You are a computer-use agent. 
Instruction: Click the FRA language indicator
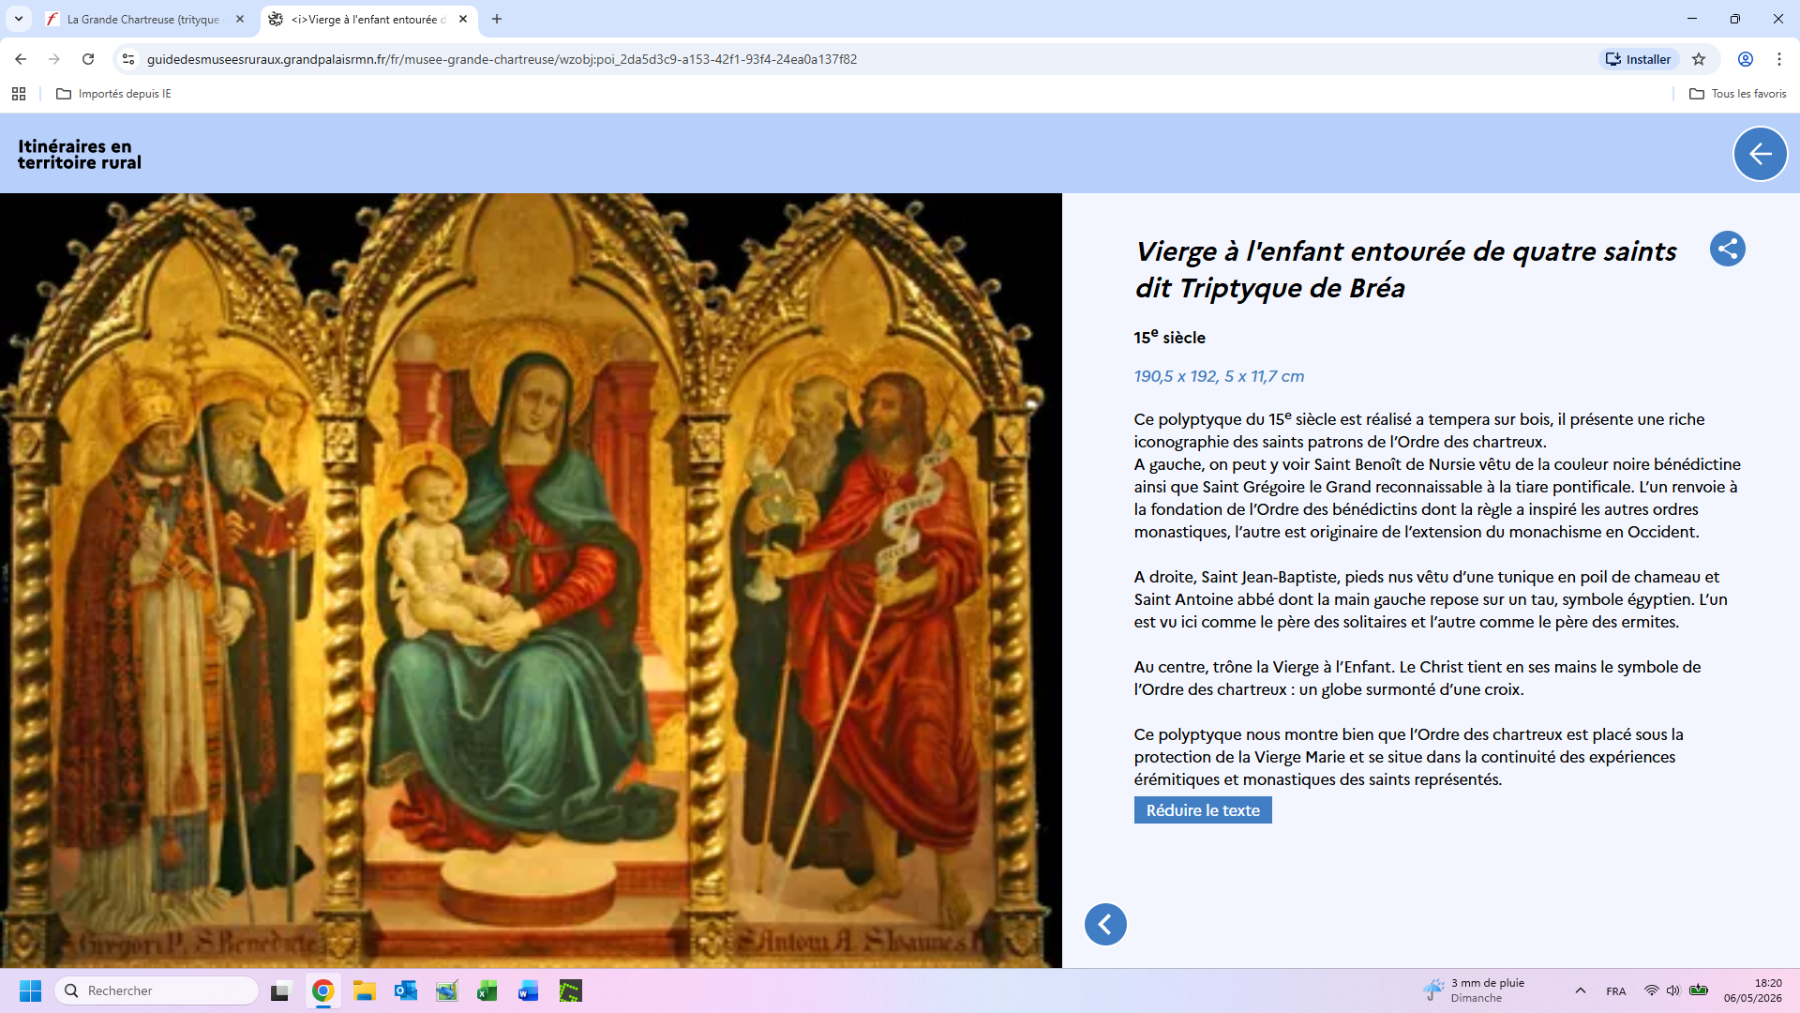point(1616,991)
